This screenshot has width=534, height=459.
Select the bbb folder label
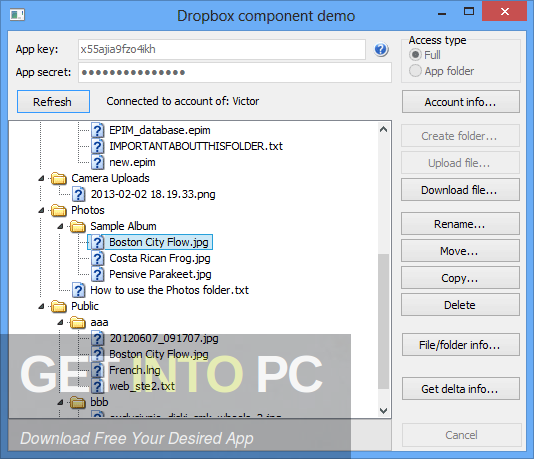coord(99,402)
